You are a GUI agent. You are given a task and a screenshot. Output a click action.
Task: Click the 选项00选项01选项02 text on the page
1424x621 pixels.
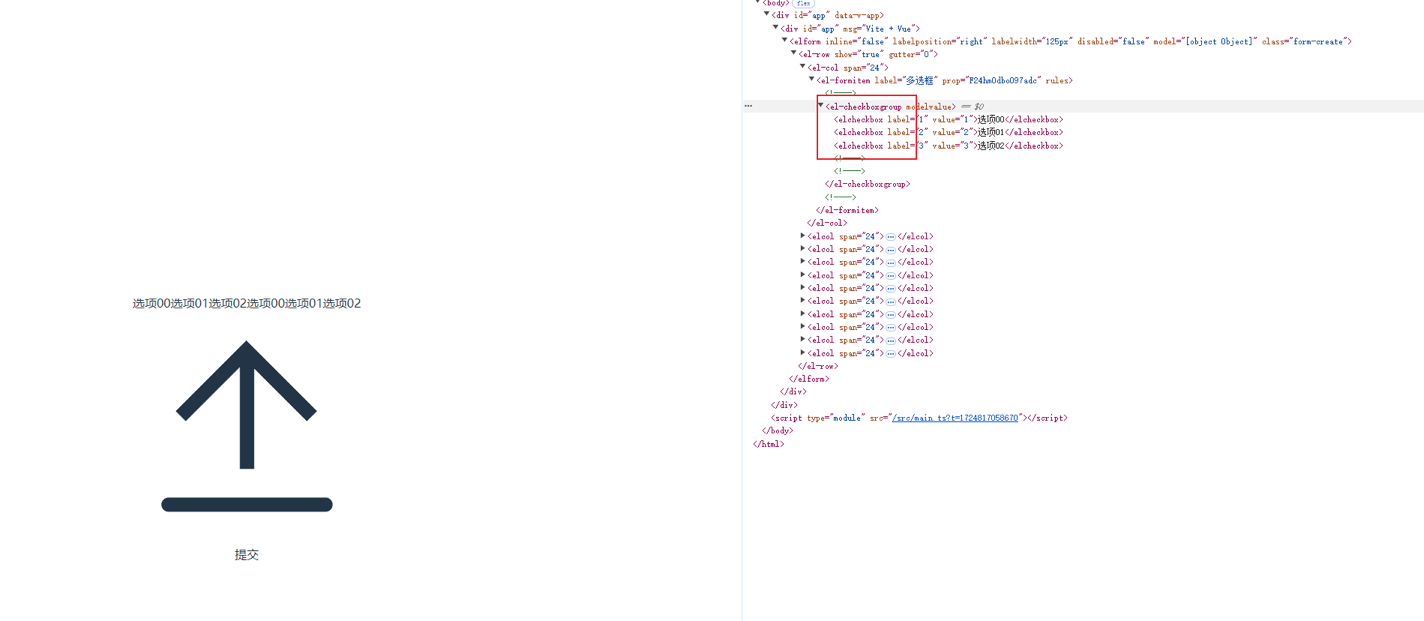pos(246,304)
